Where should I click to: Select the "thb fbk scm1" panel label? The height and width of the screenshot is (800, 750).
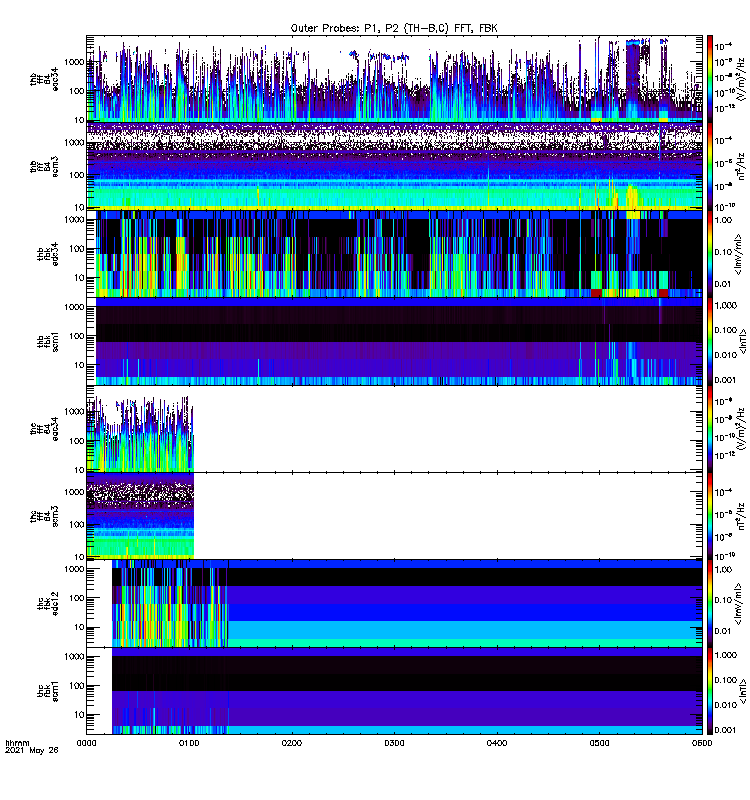[47, 341]
